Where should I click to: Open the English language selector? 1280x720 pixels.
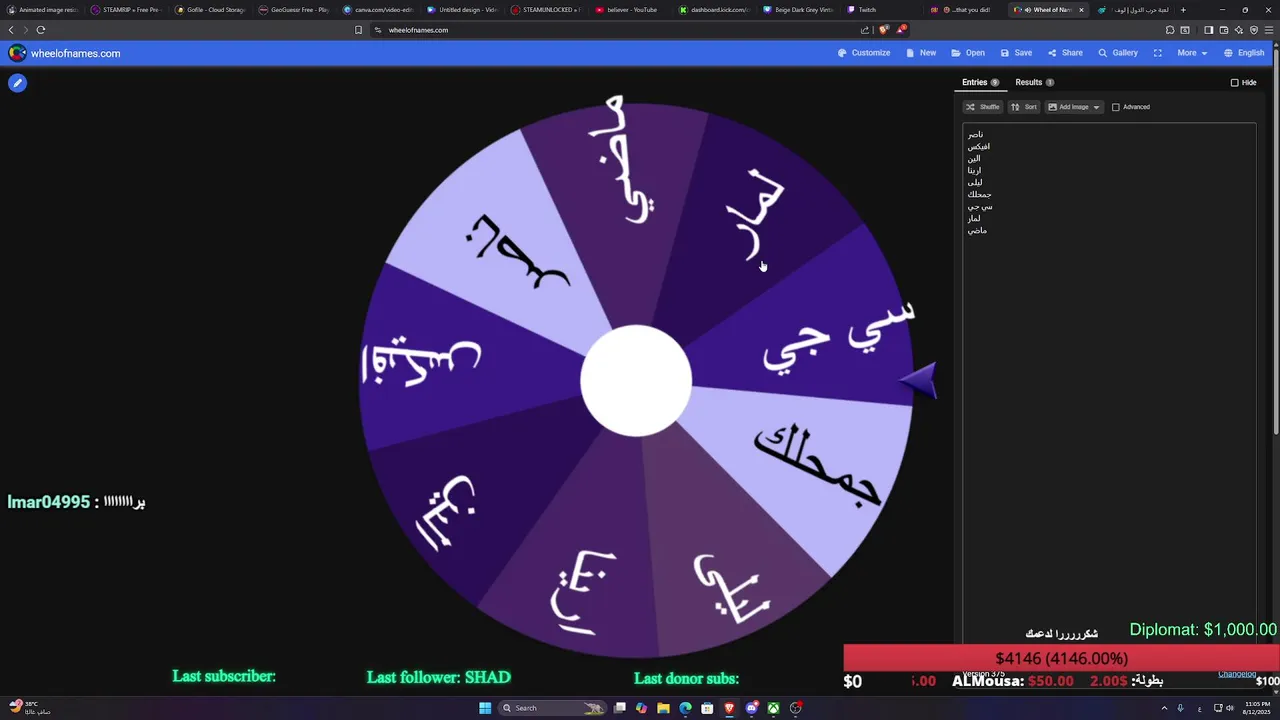pos(1244,53)
